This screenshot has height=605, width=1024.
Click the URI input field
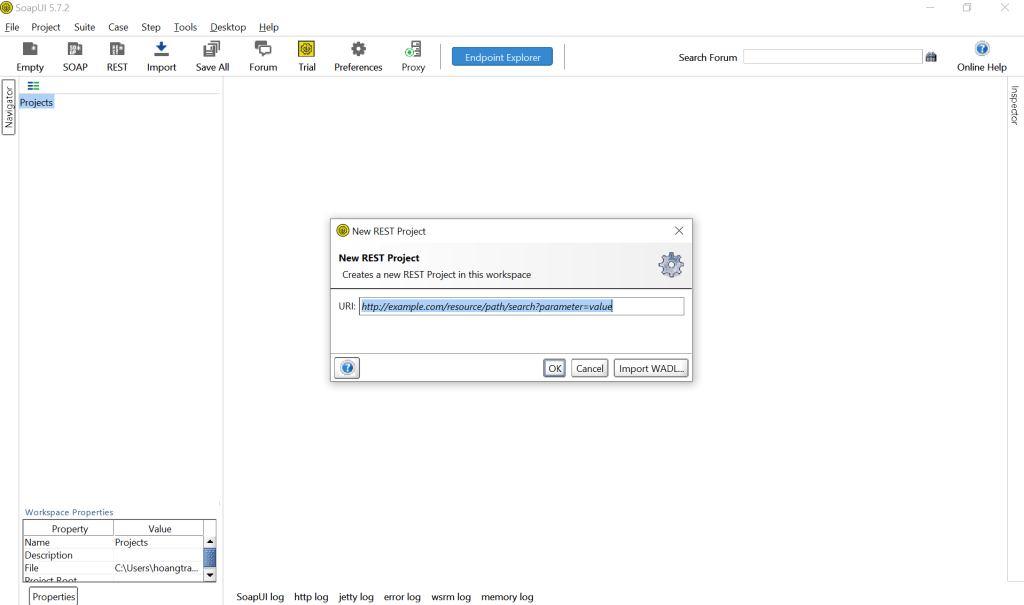(521, 307)
